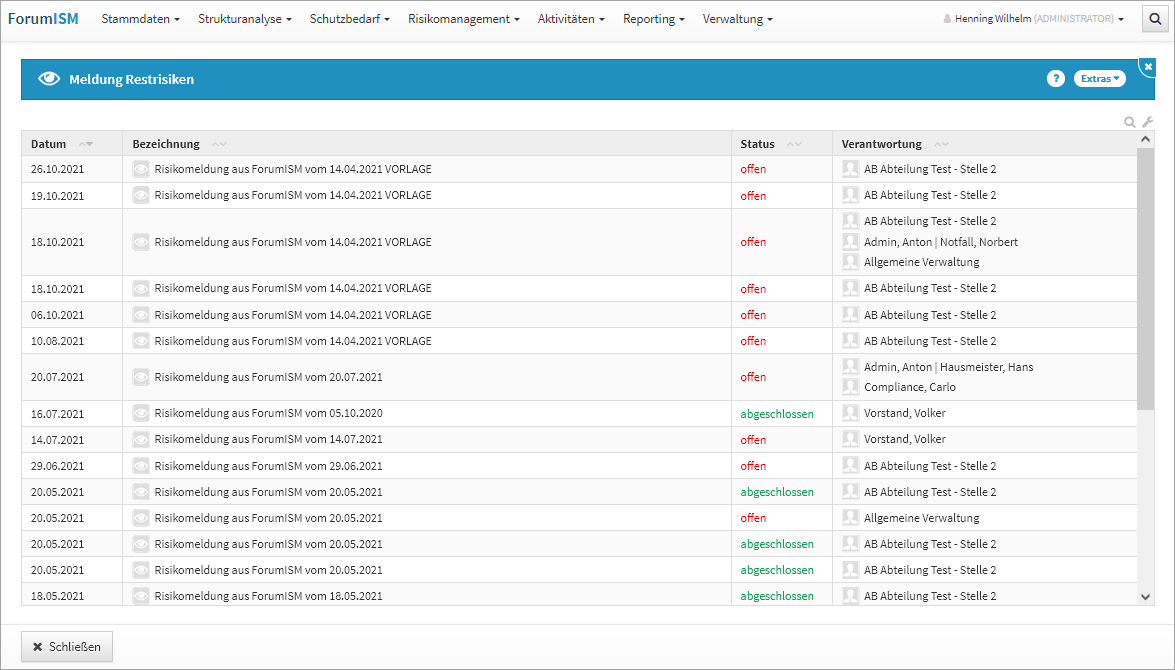Expand the Risikomanagement menu
Image resolution: width=1175 pixels, height=670 pixels.
tap(463, 19)
